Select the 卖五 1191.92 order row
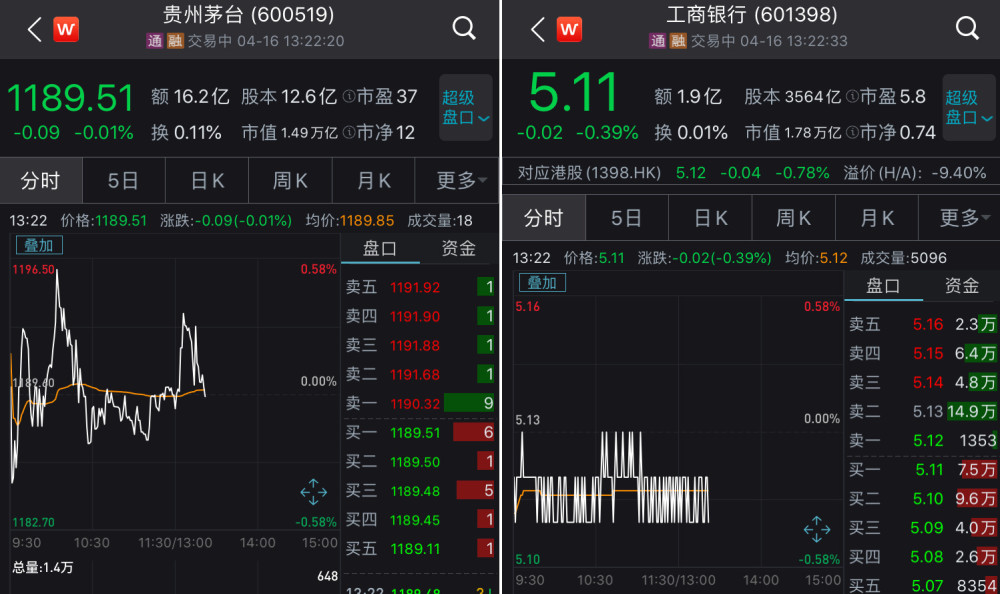This screenshot has width=1000, height=594. point(420,287)
